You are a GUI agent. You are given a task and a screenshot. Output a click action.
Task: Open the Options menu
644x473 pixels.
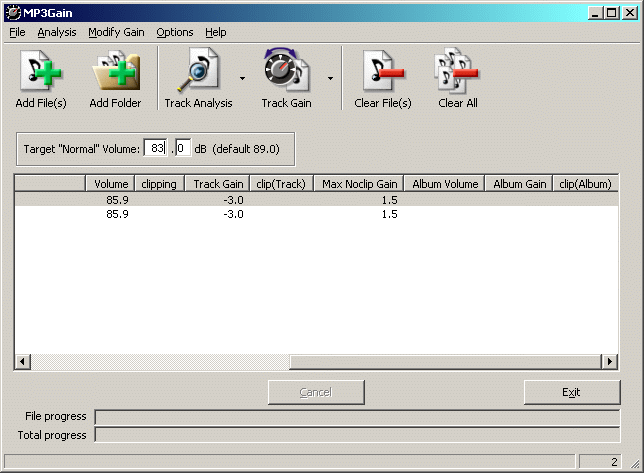[x=175, y=32]
